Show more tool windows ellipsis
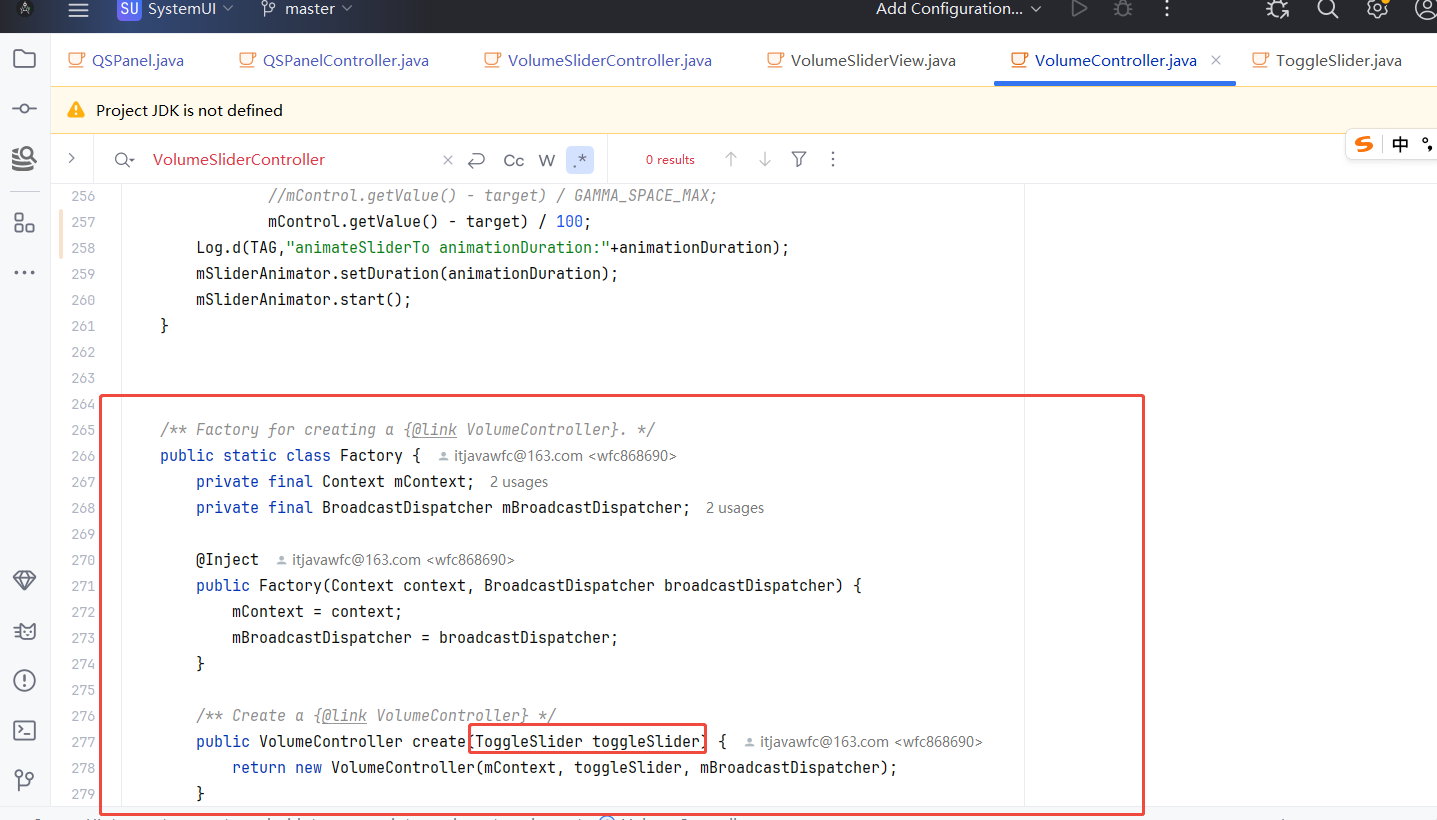Viewport: 1437px width, 820px height. tap(24, 272)
